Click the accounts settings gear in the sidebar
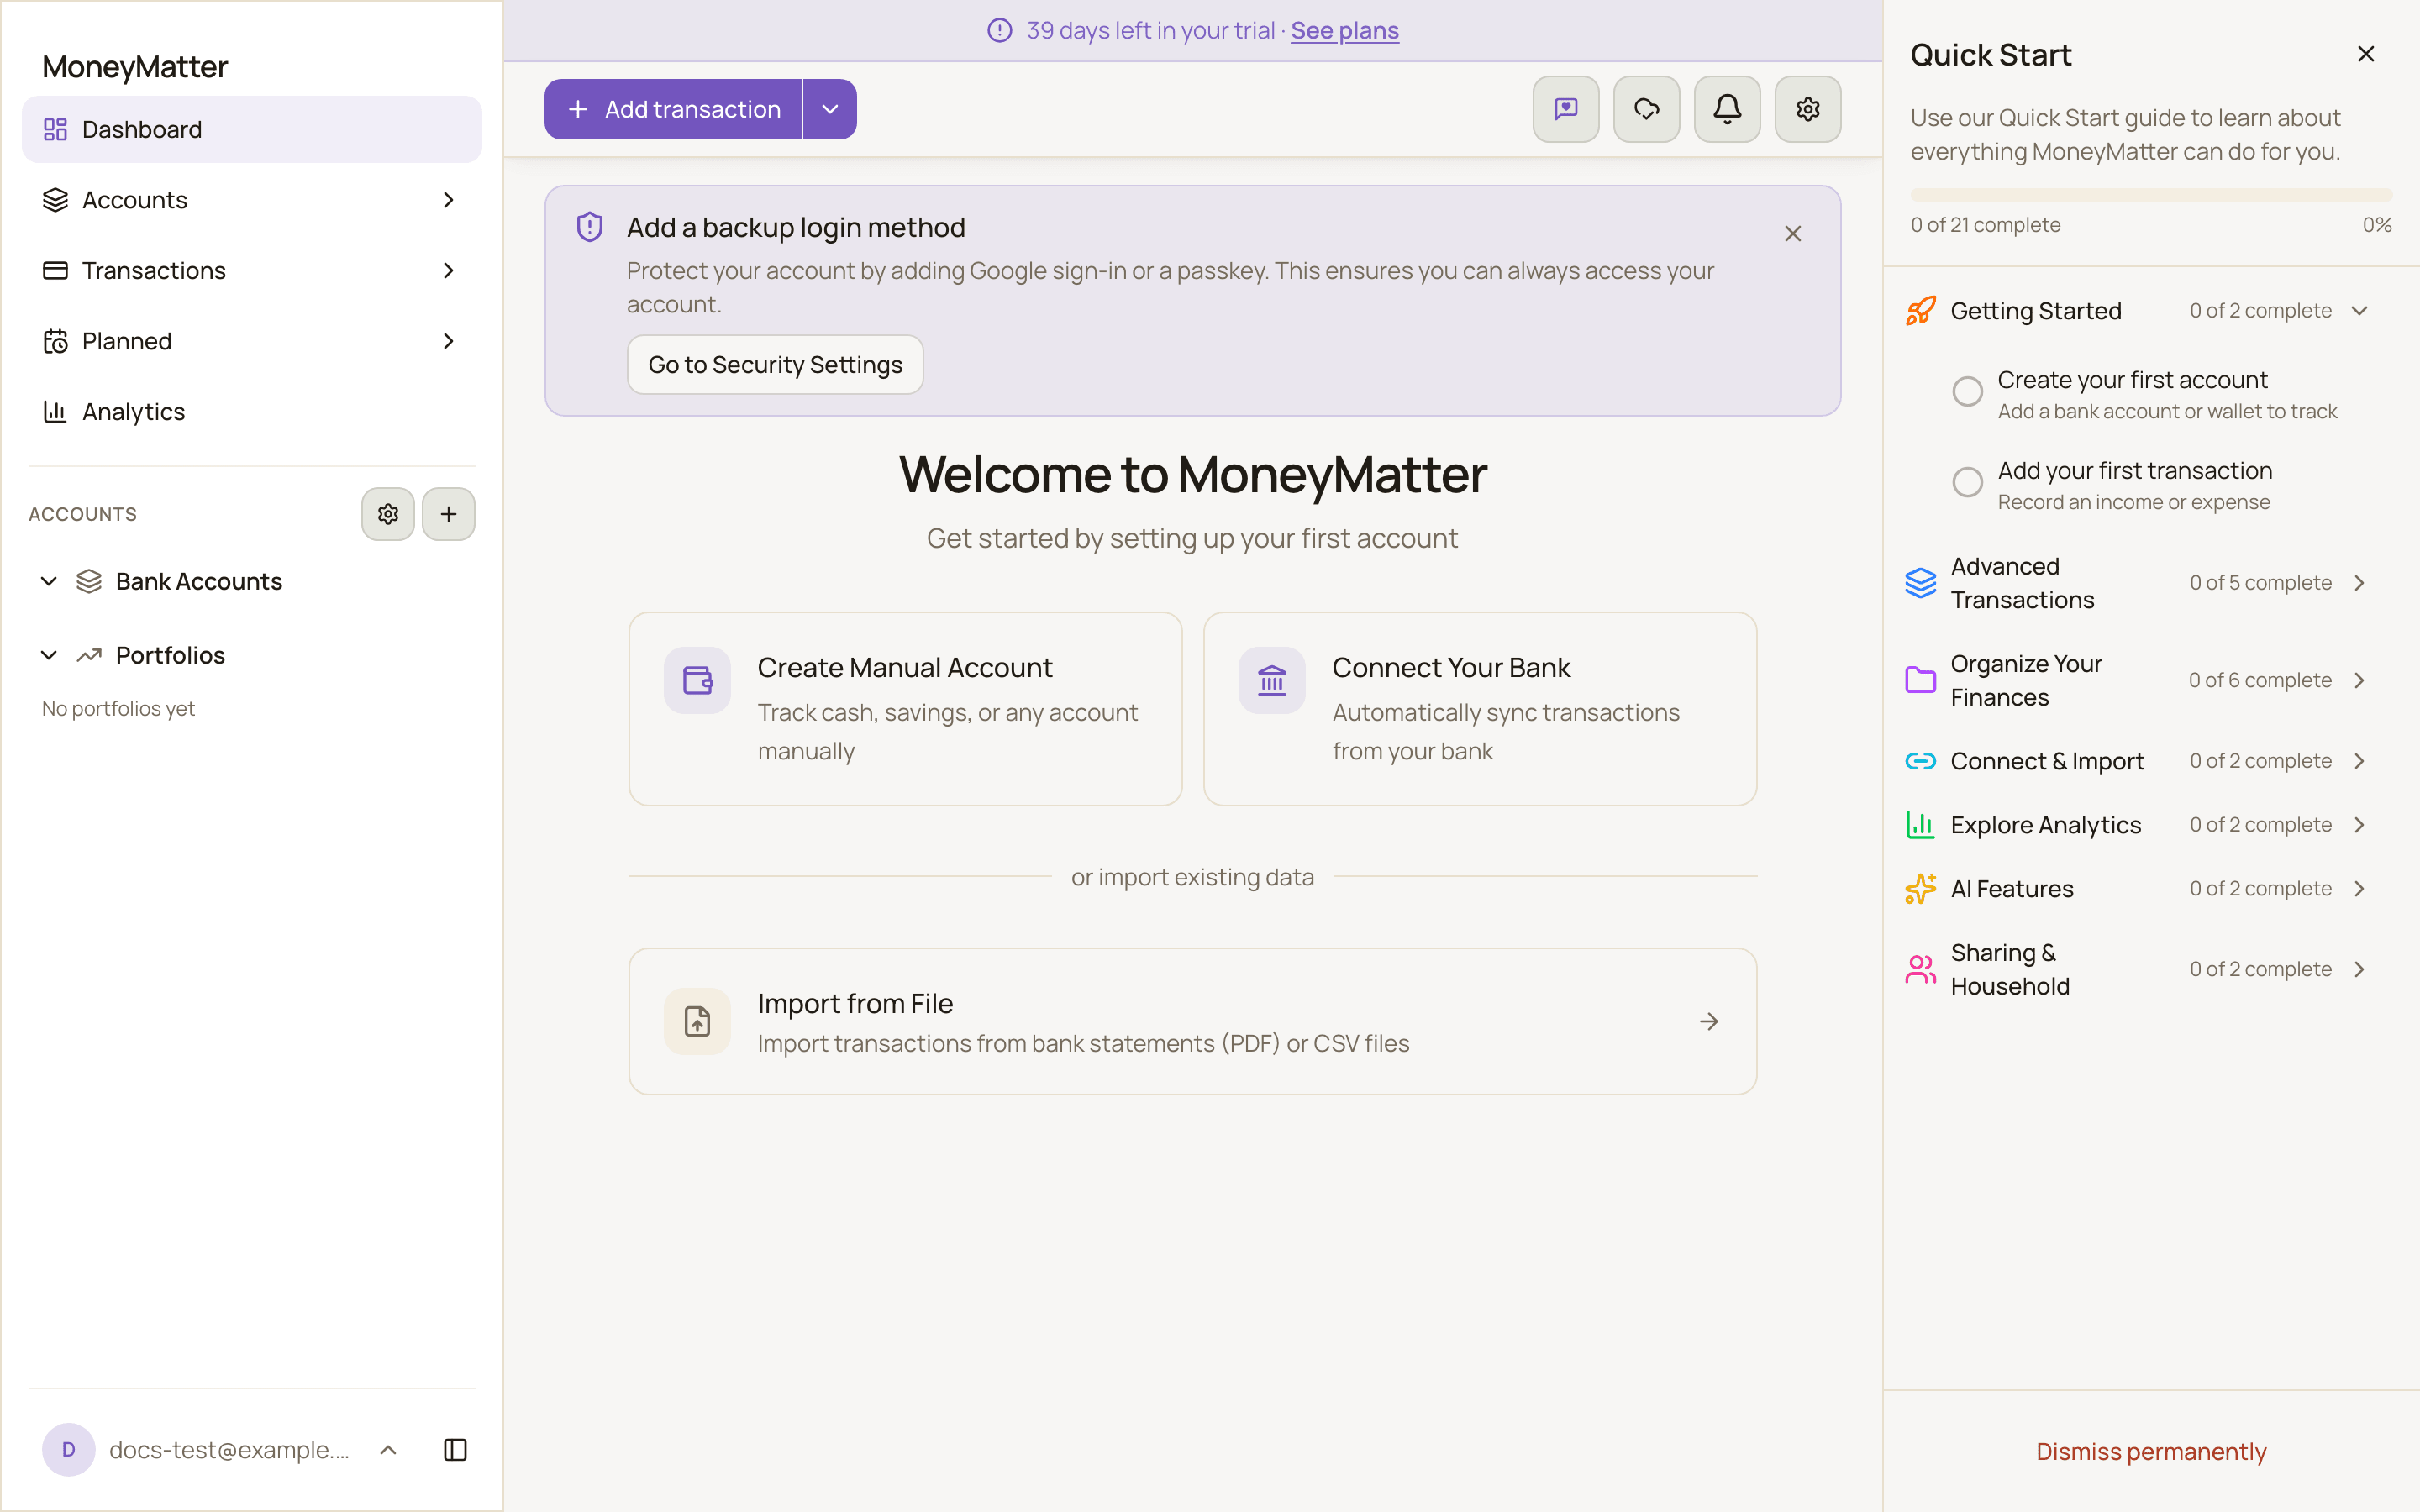This screenshot has height=1512, width=2420. pyautogui.click(x=388, y=514)
